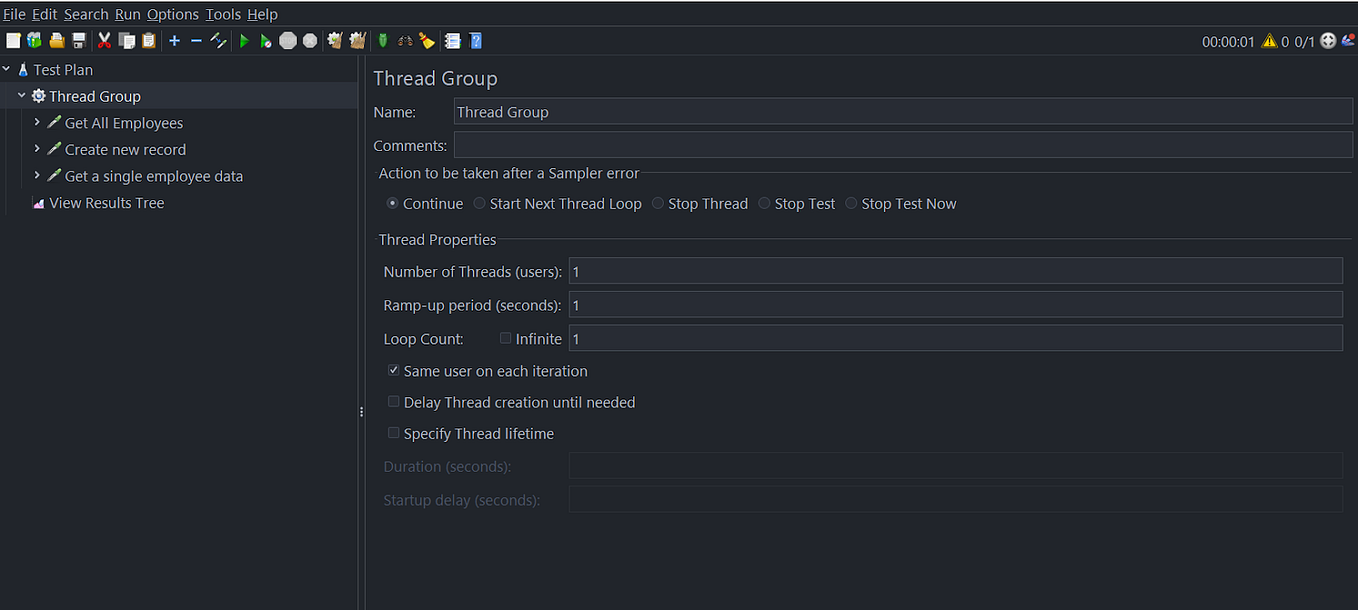Enable the Infinite loop count checkbox

[506, 338]
